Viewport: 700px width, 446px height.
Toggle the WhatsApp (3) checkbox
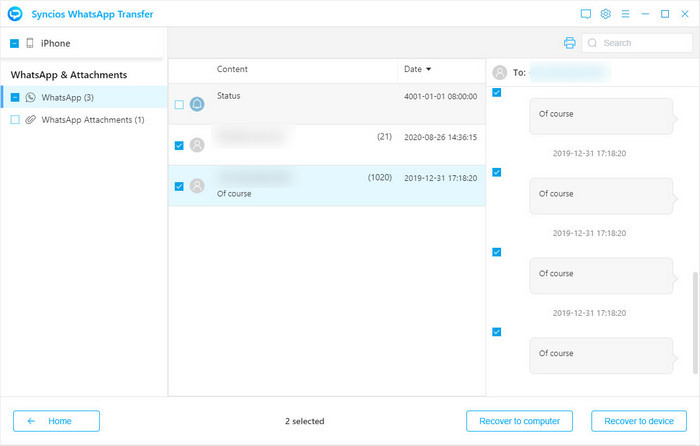pyautogui.click(x=15, y=97)
